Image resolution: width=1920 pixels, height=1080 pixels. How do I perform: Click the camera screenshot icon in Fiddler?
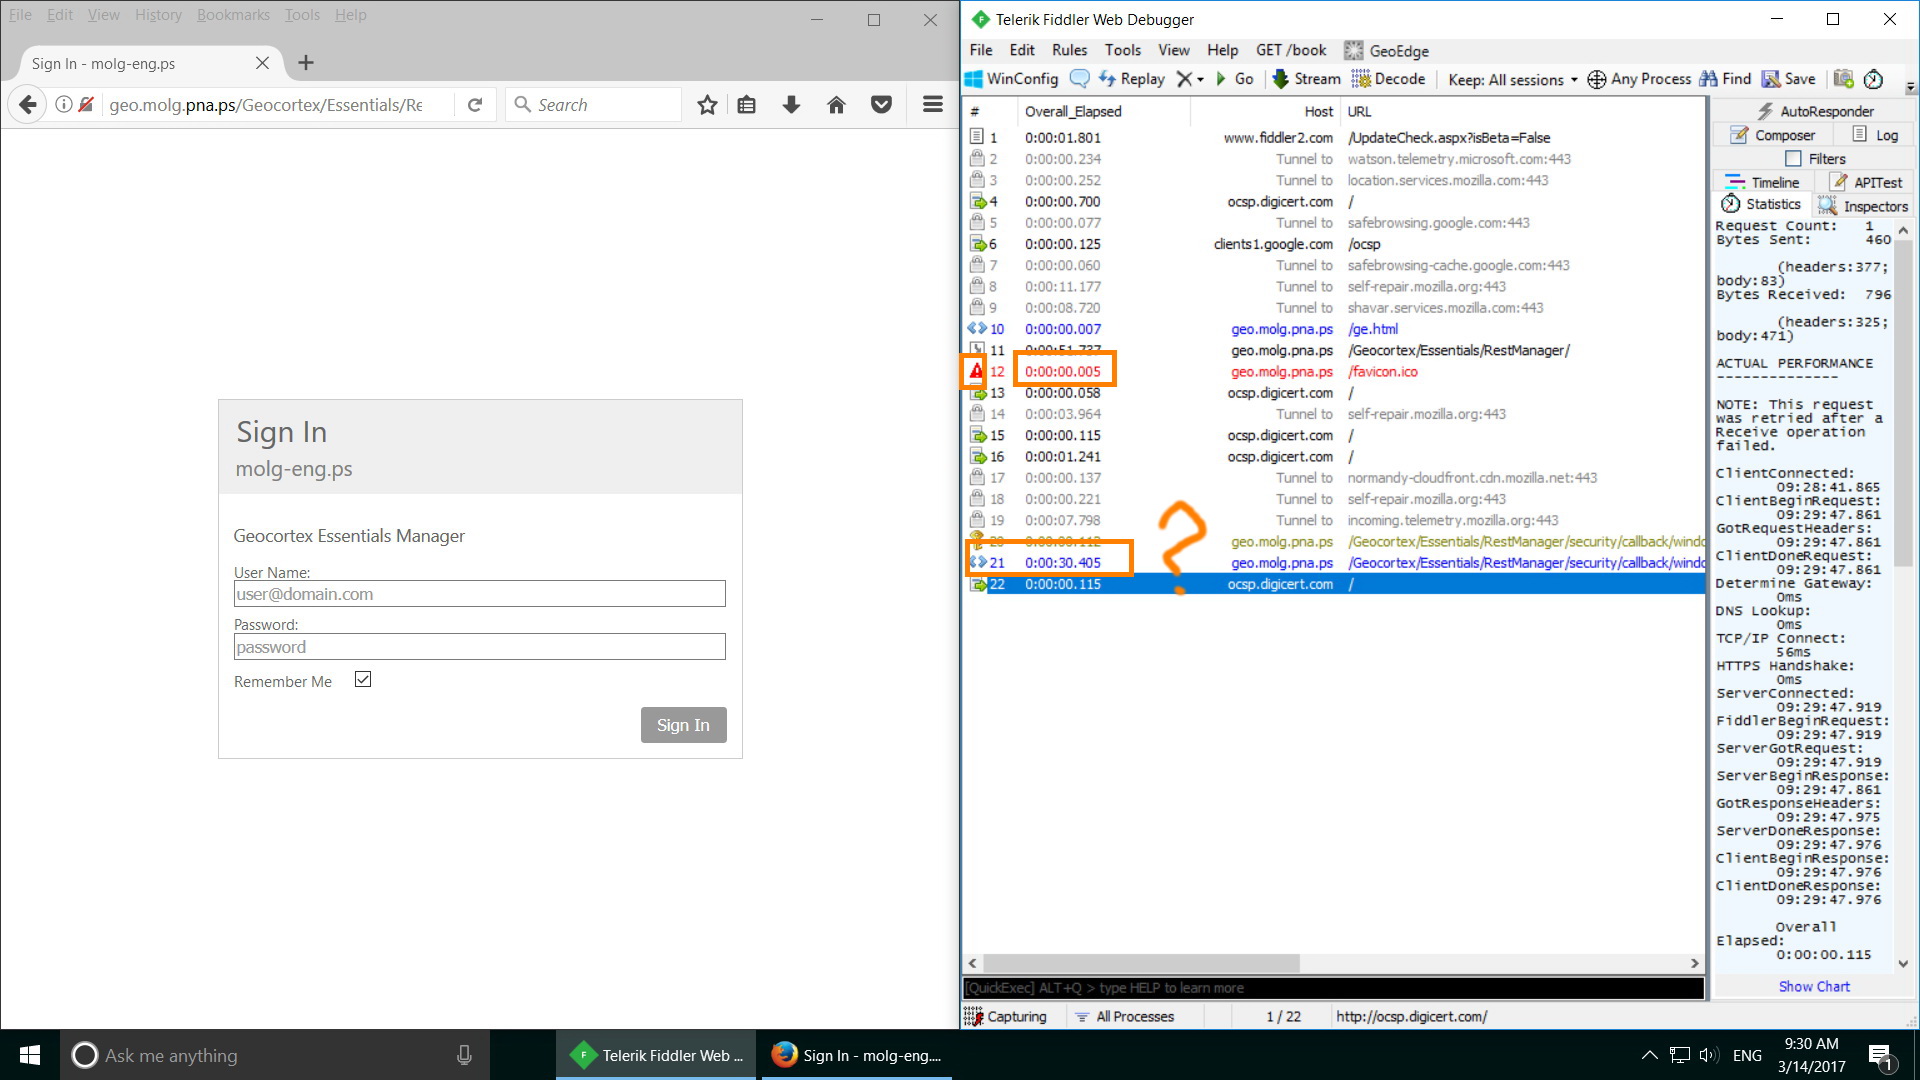1844,79
